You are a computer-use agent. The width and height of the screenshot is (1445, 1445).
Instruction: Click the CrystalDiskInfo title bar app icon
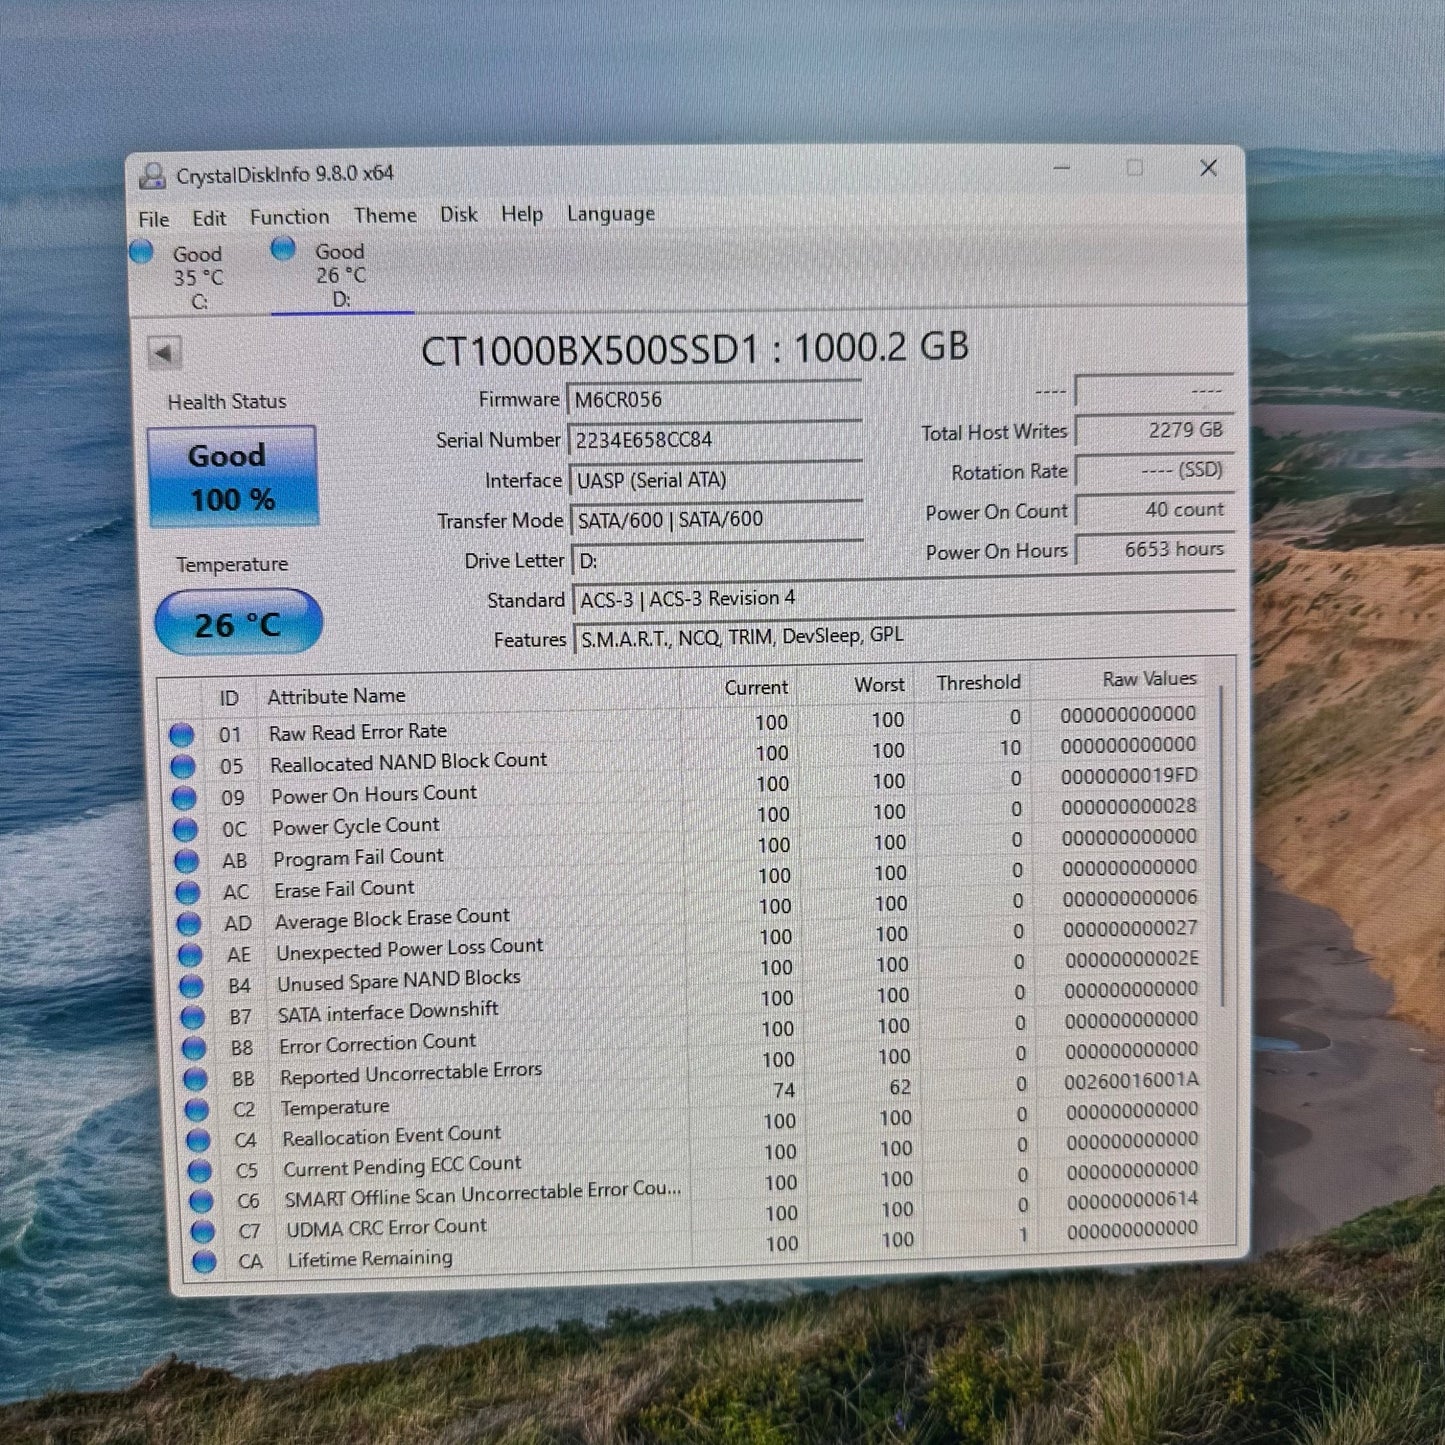tap(152, 176)
